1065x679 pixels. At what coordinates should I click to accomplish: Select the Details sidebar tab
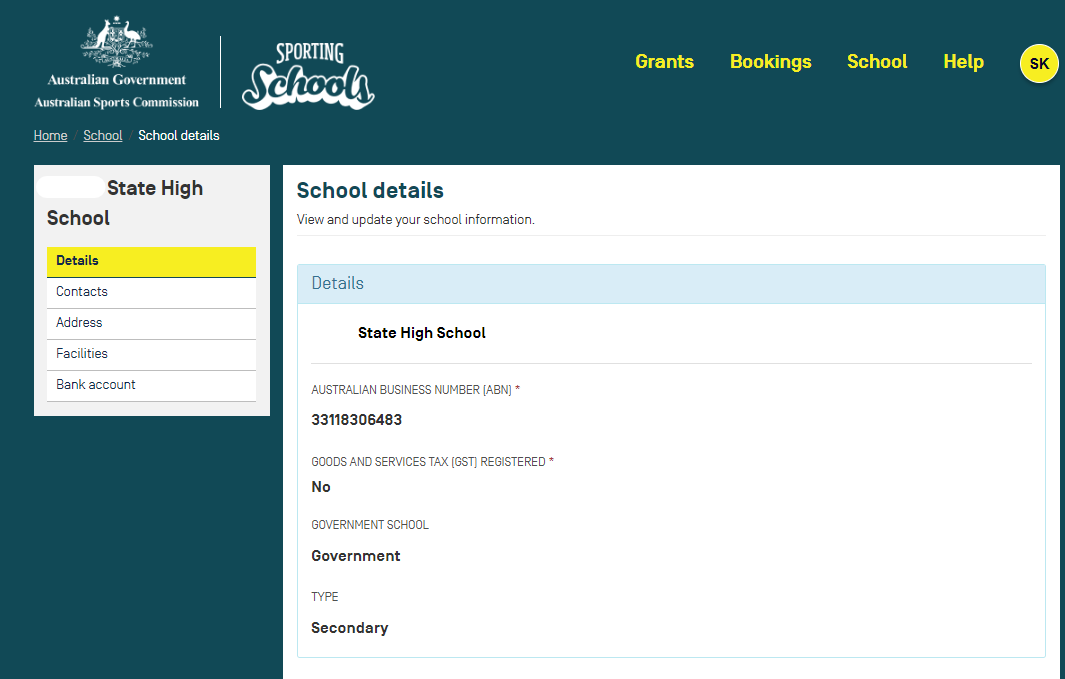[x=151, y=261]
